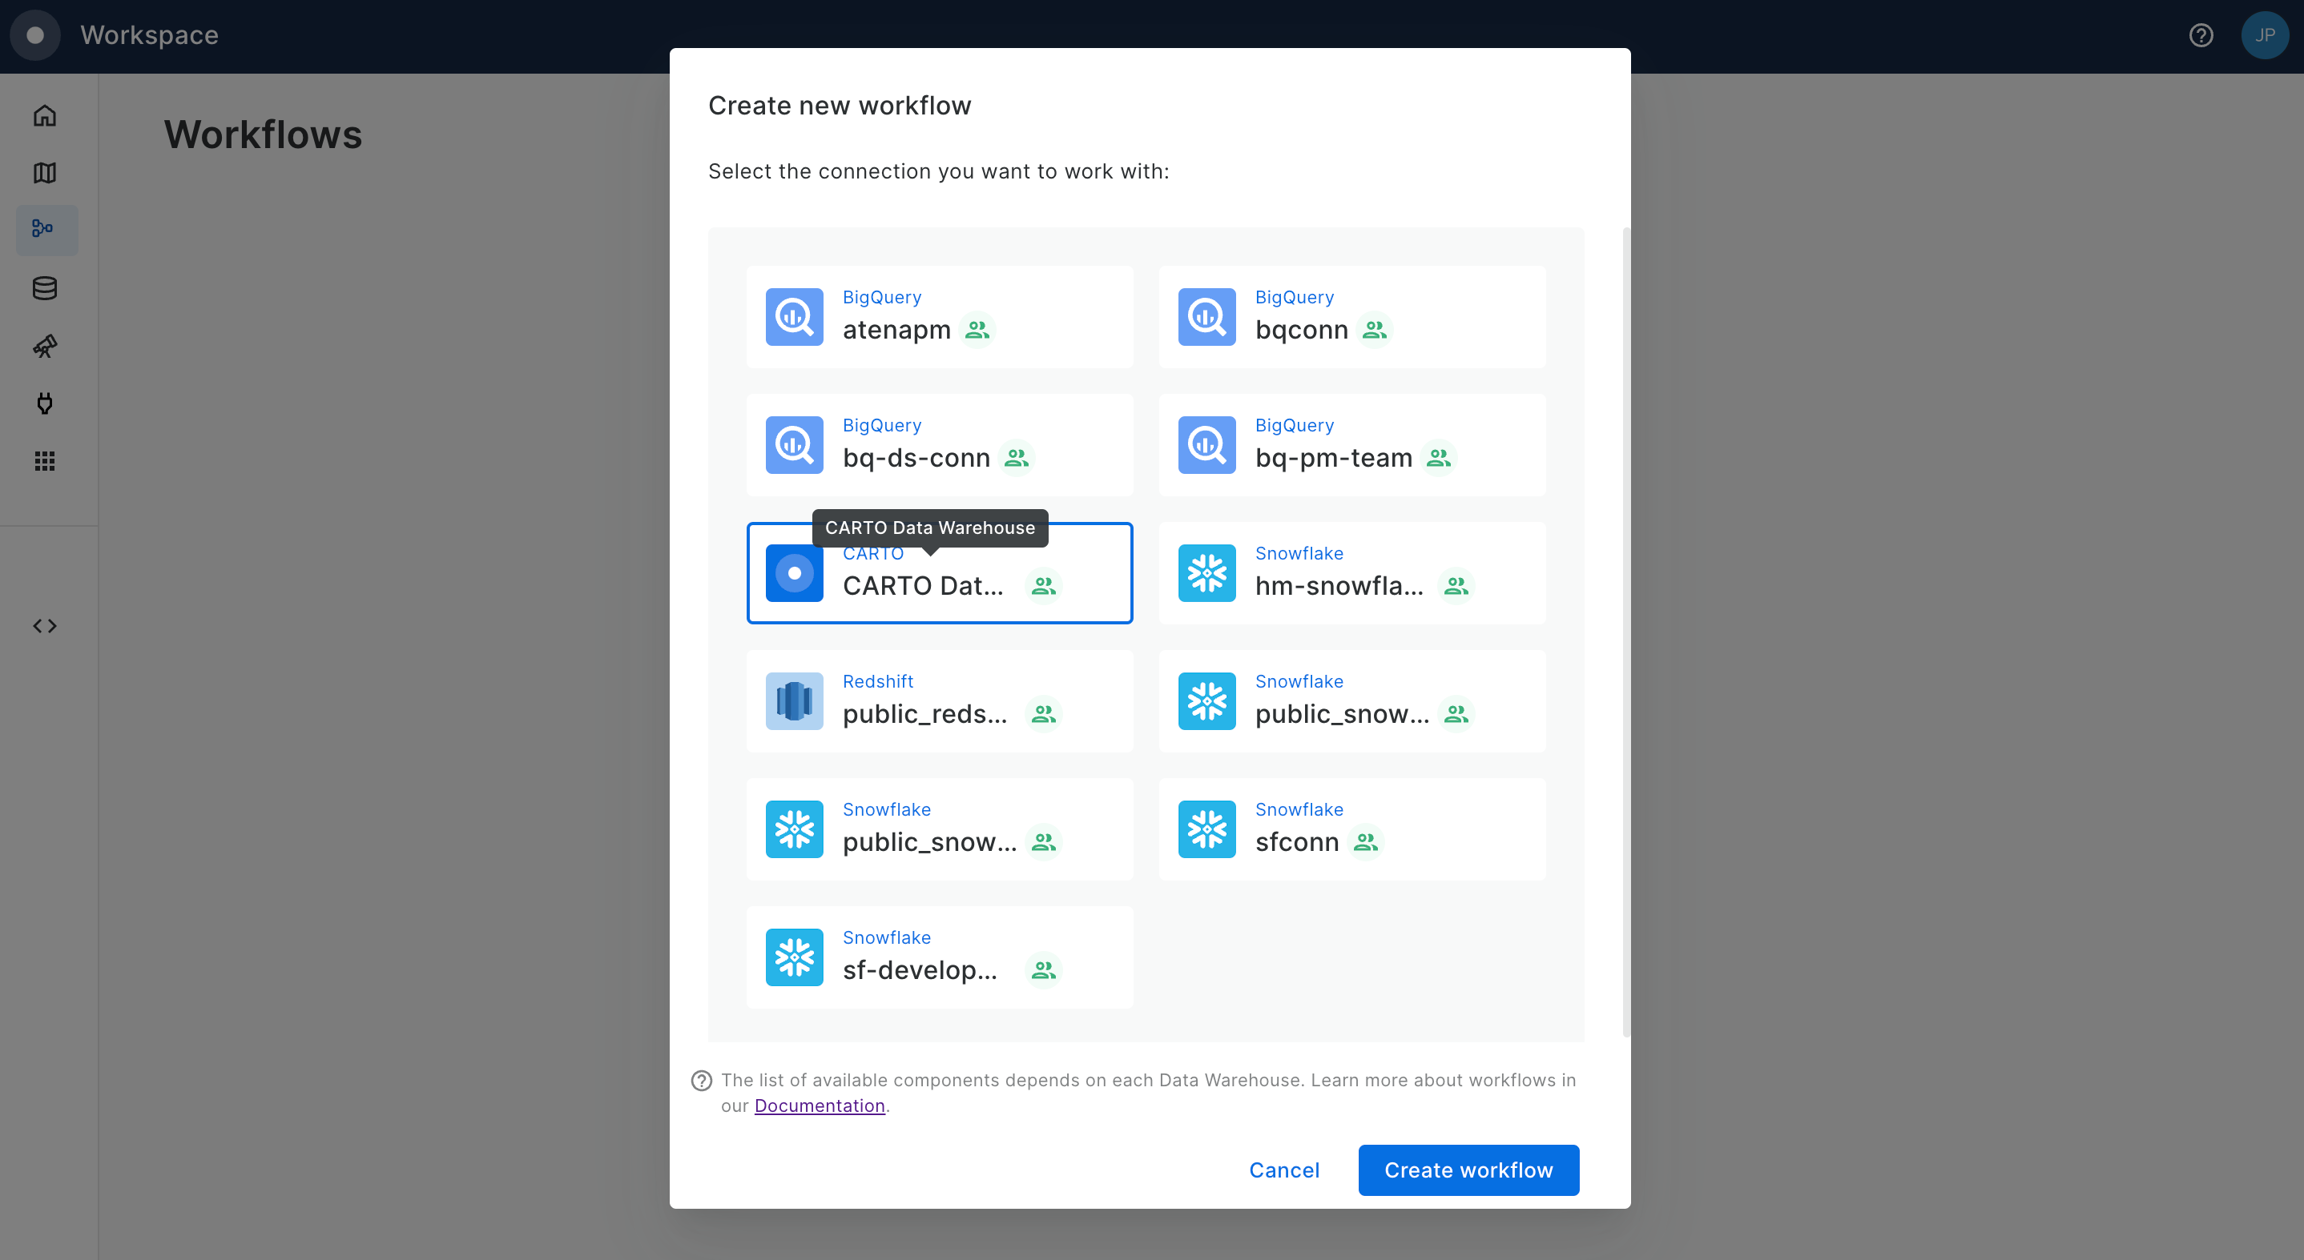Open the Workflows sidebar icon
Screen dimensions: 2304x1260
coord(45,230)
